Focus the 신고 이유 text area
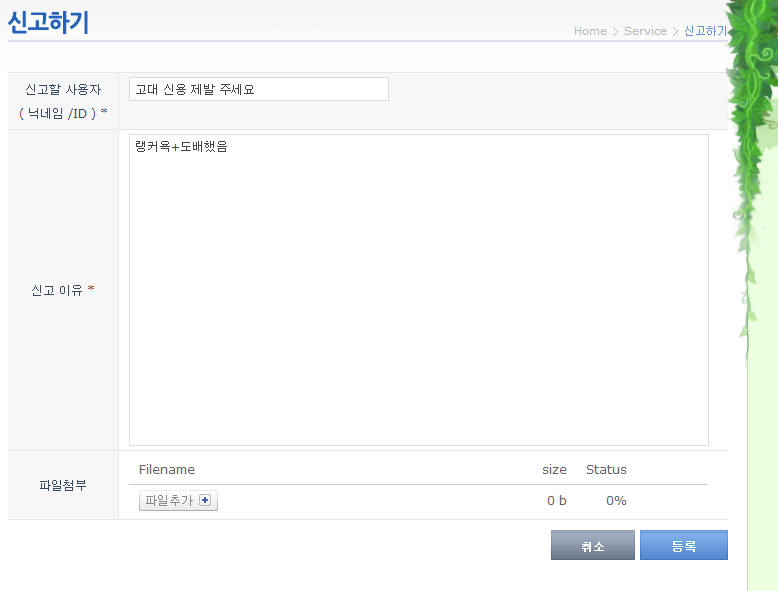This screenshot has height=591, width=778. [419, 290]
